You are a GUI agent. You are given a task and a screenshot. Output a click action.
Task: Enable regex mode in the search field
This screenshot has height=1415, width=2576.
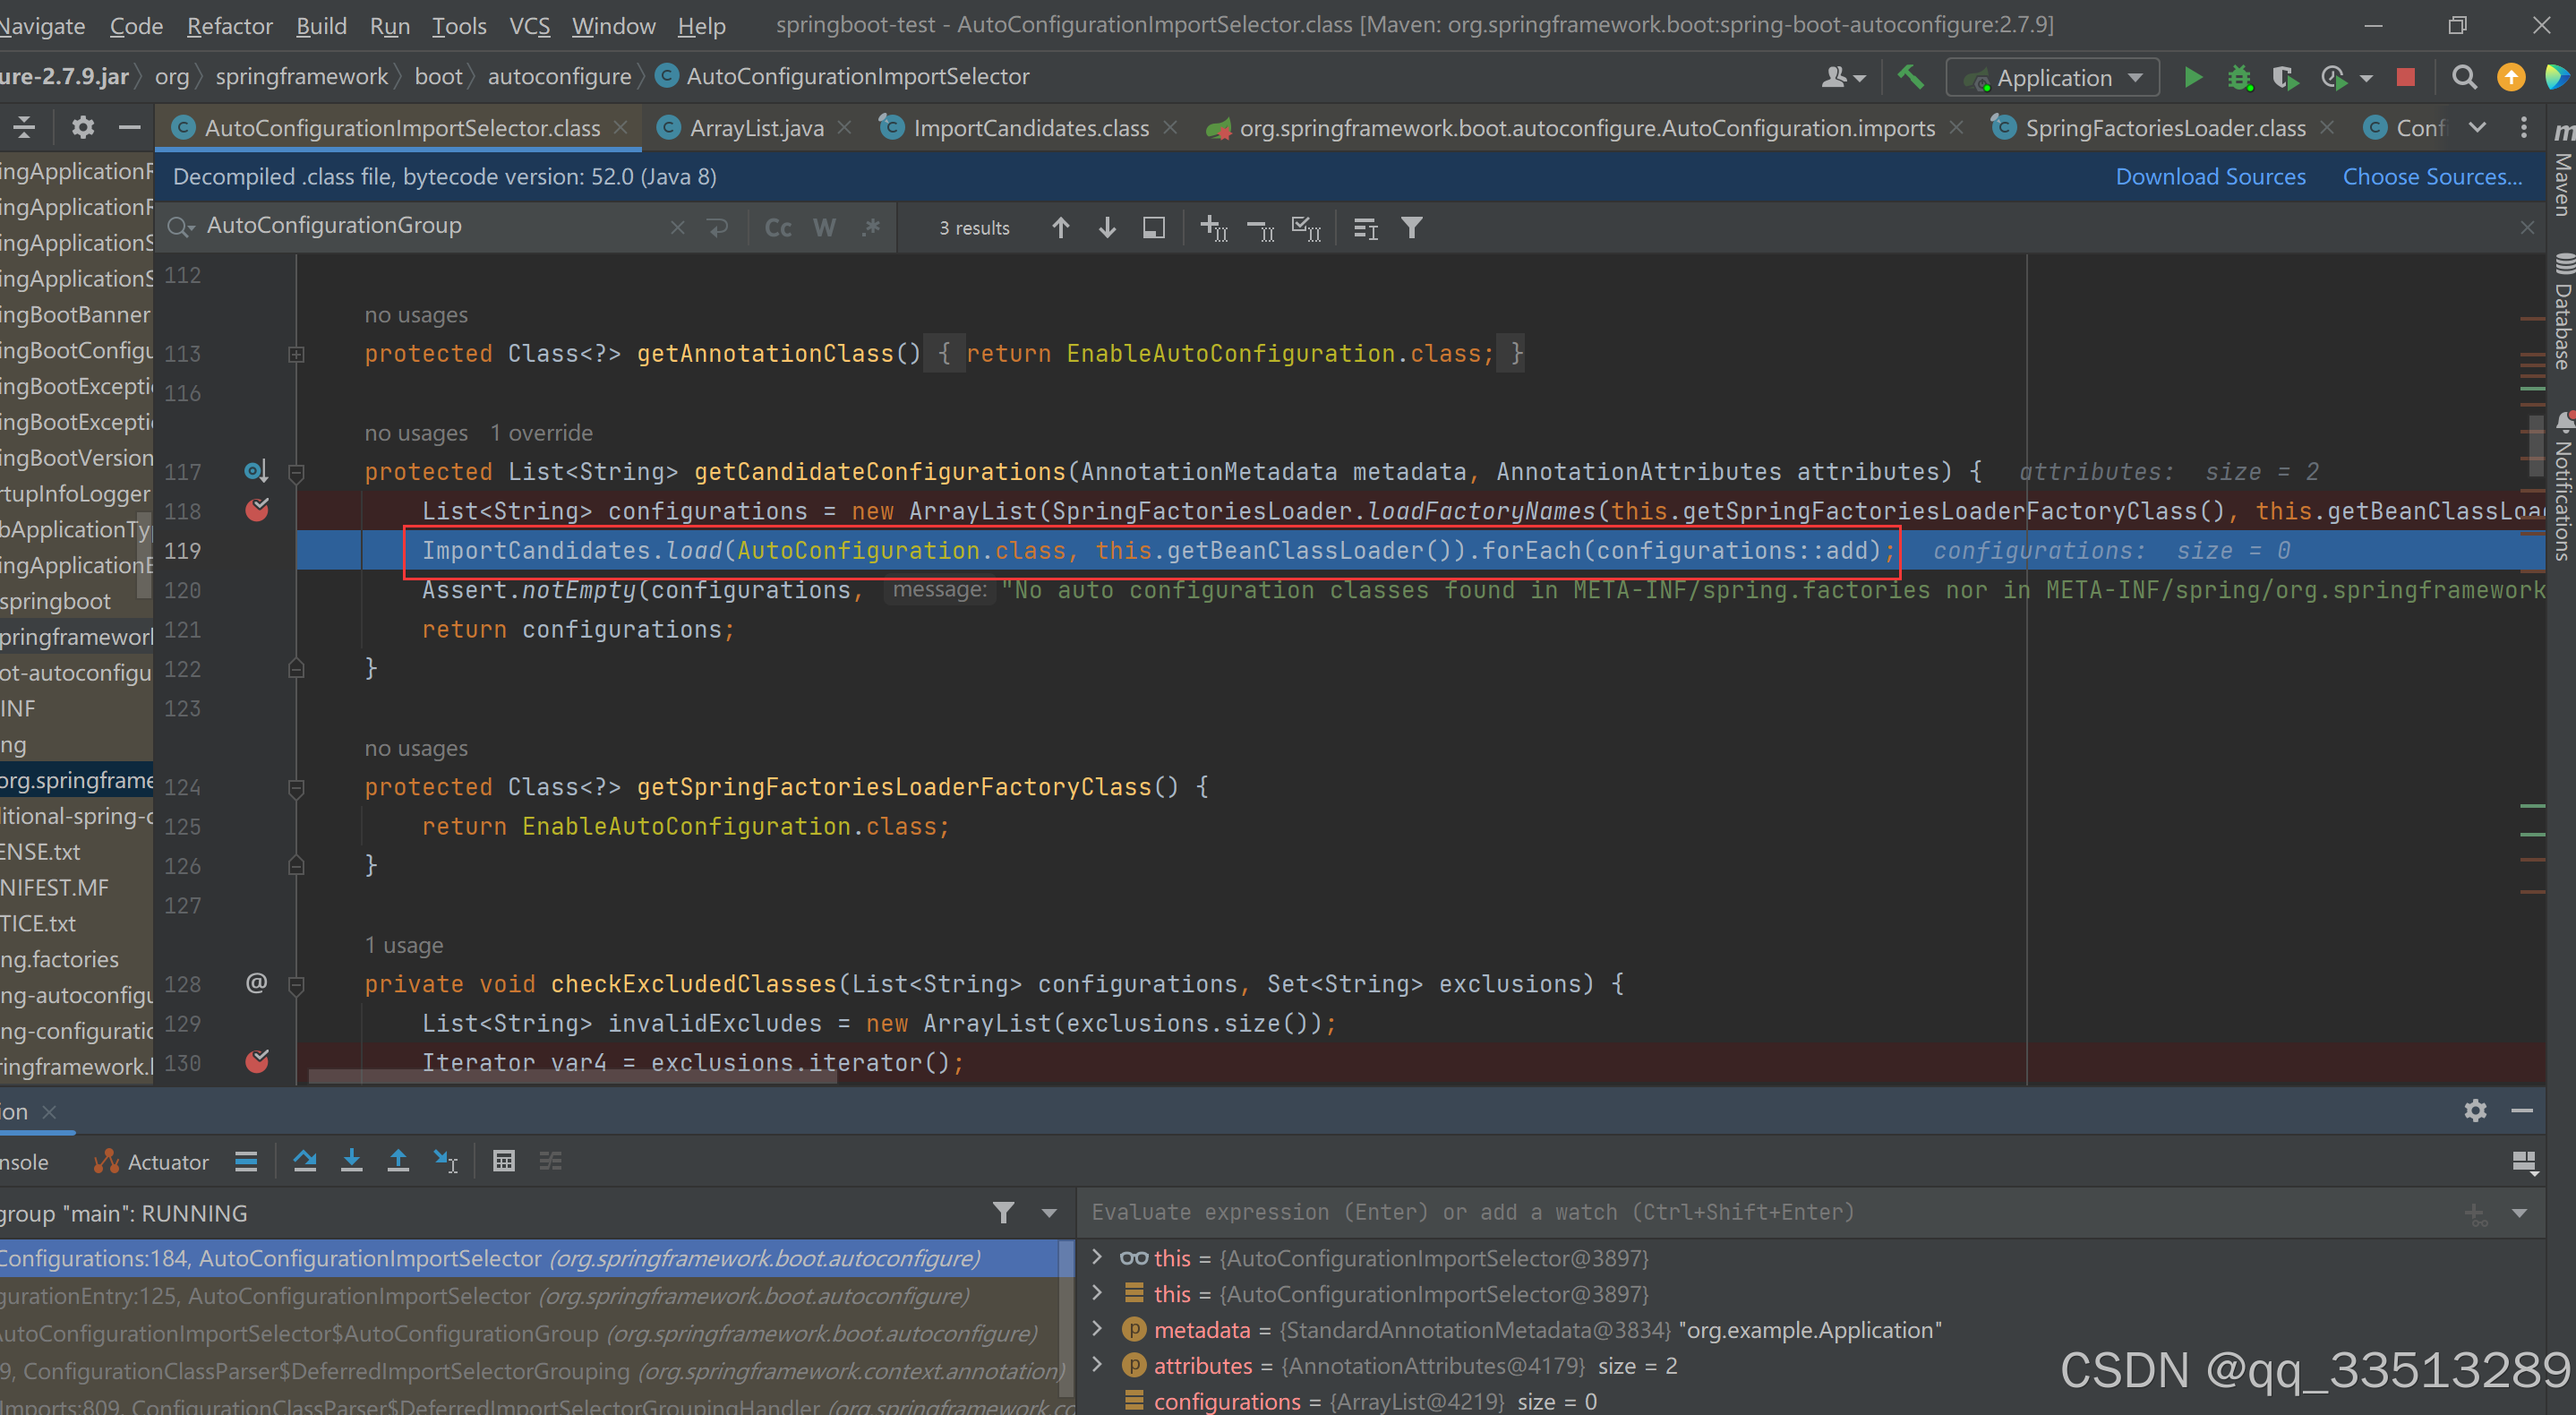[871, 227]
